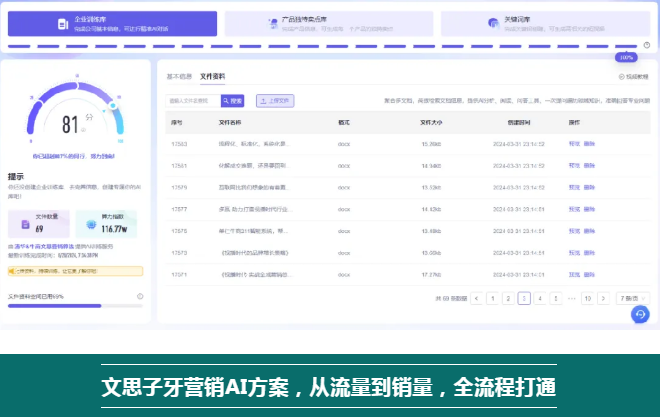Image resolution: width=660 pixels, height=417 pixels.
Task: Delete file in row 17579
Action: pos(589,188)
